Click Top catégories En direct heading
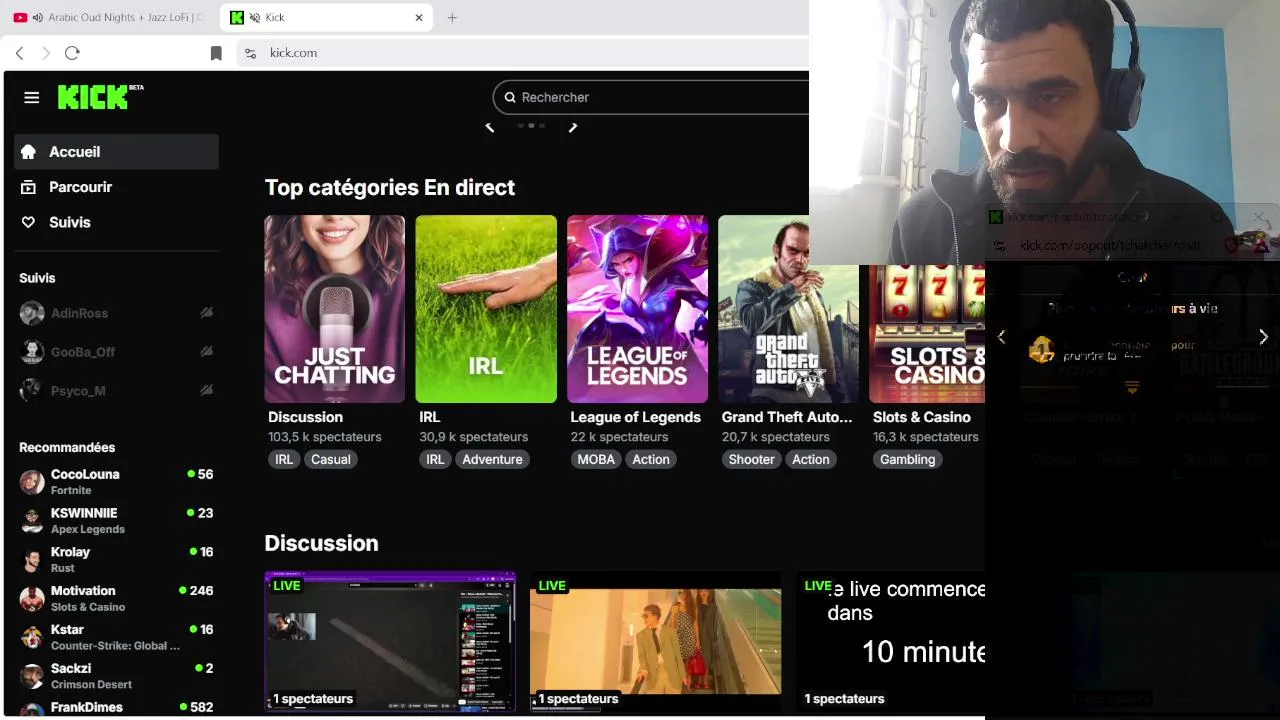1280x720 pixels. [x=389, y=187]
